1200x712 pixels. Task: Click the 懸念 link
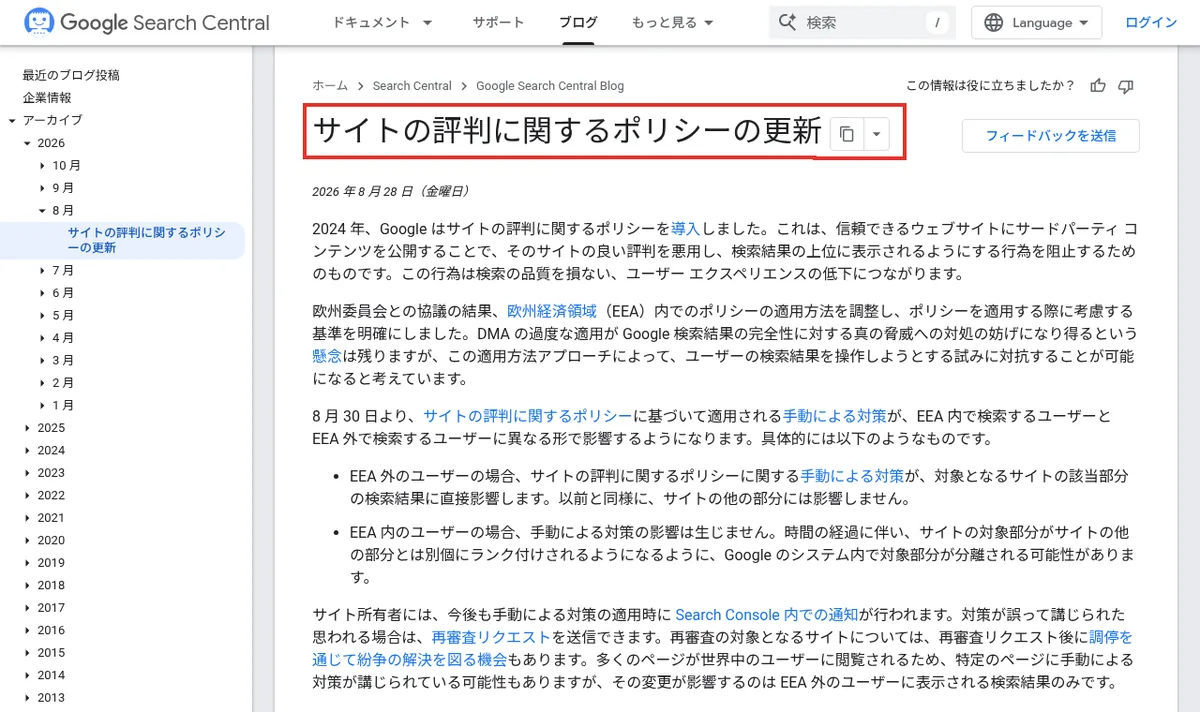(x=327, y=356)
